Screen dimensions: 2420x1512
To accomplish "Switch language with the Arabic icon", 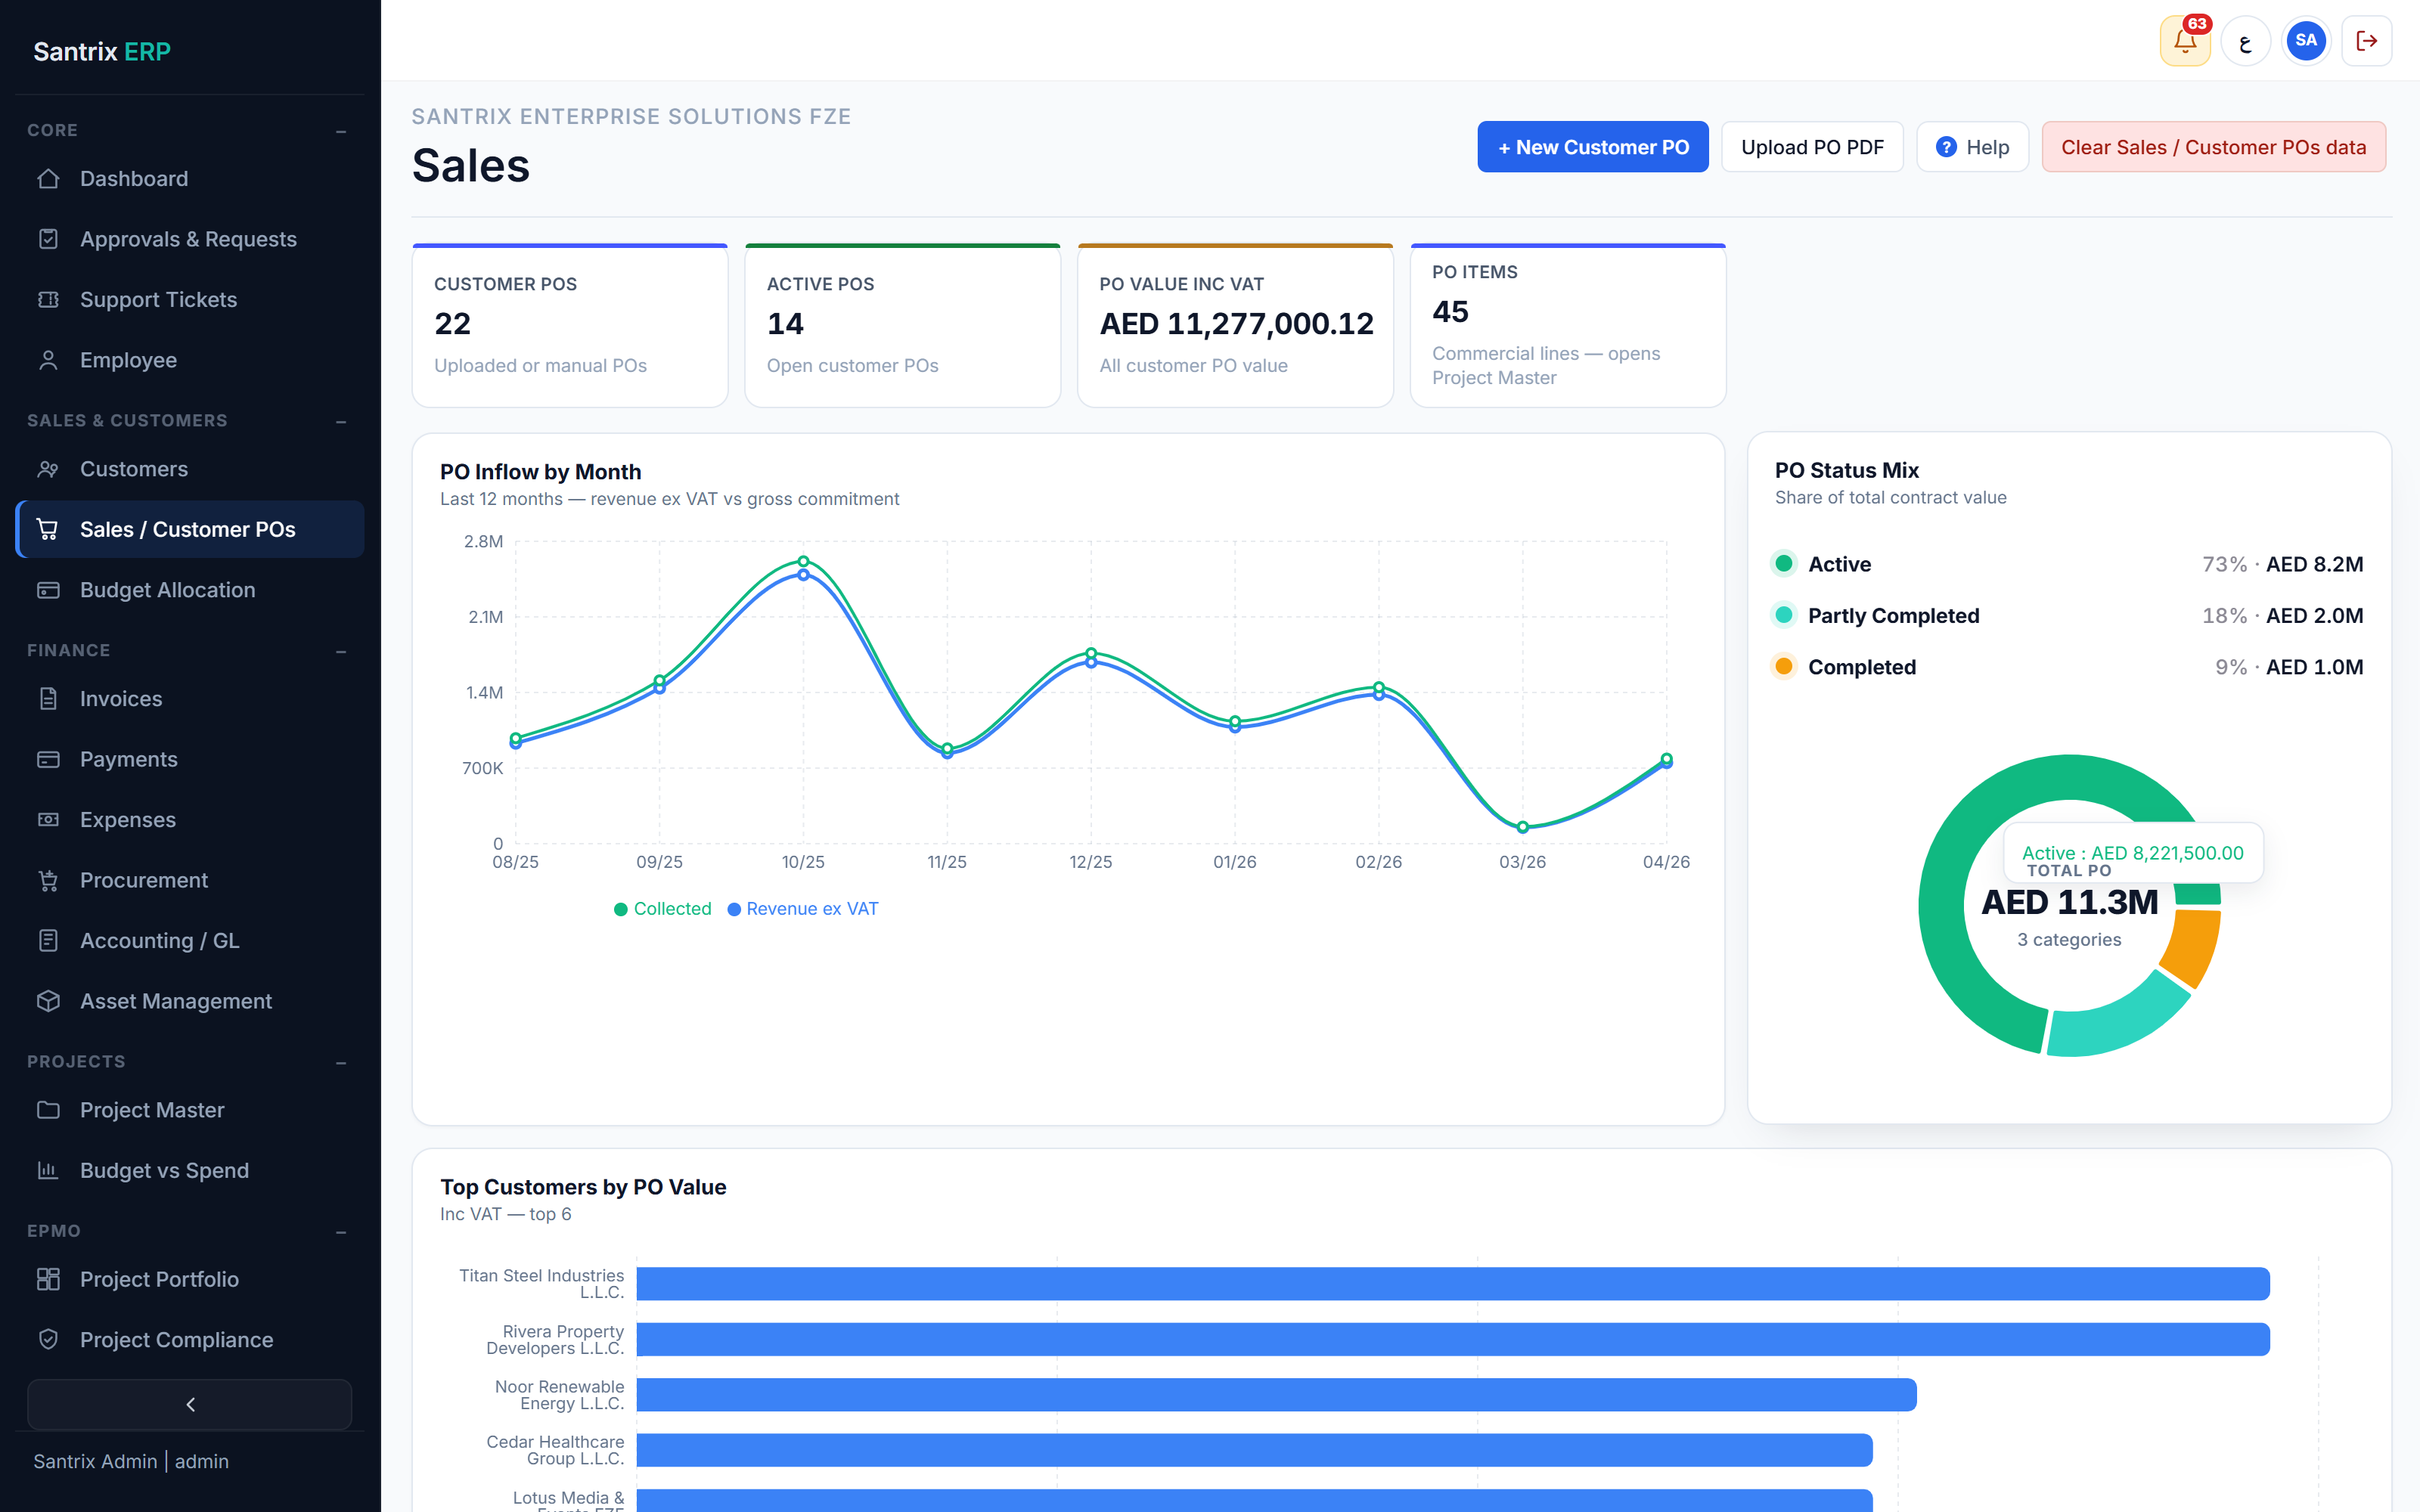I will click(x=2245, y=41).
